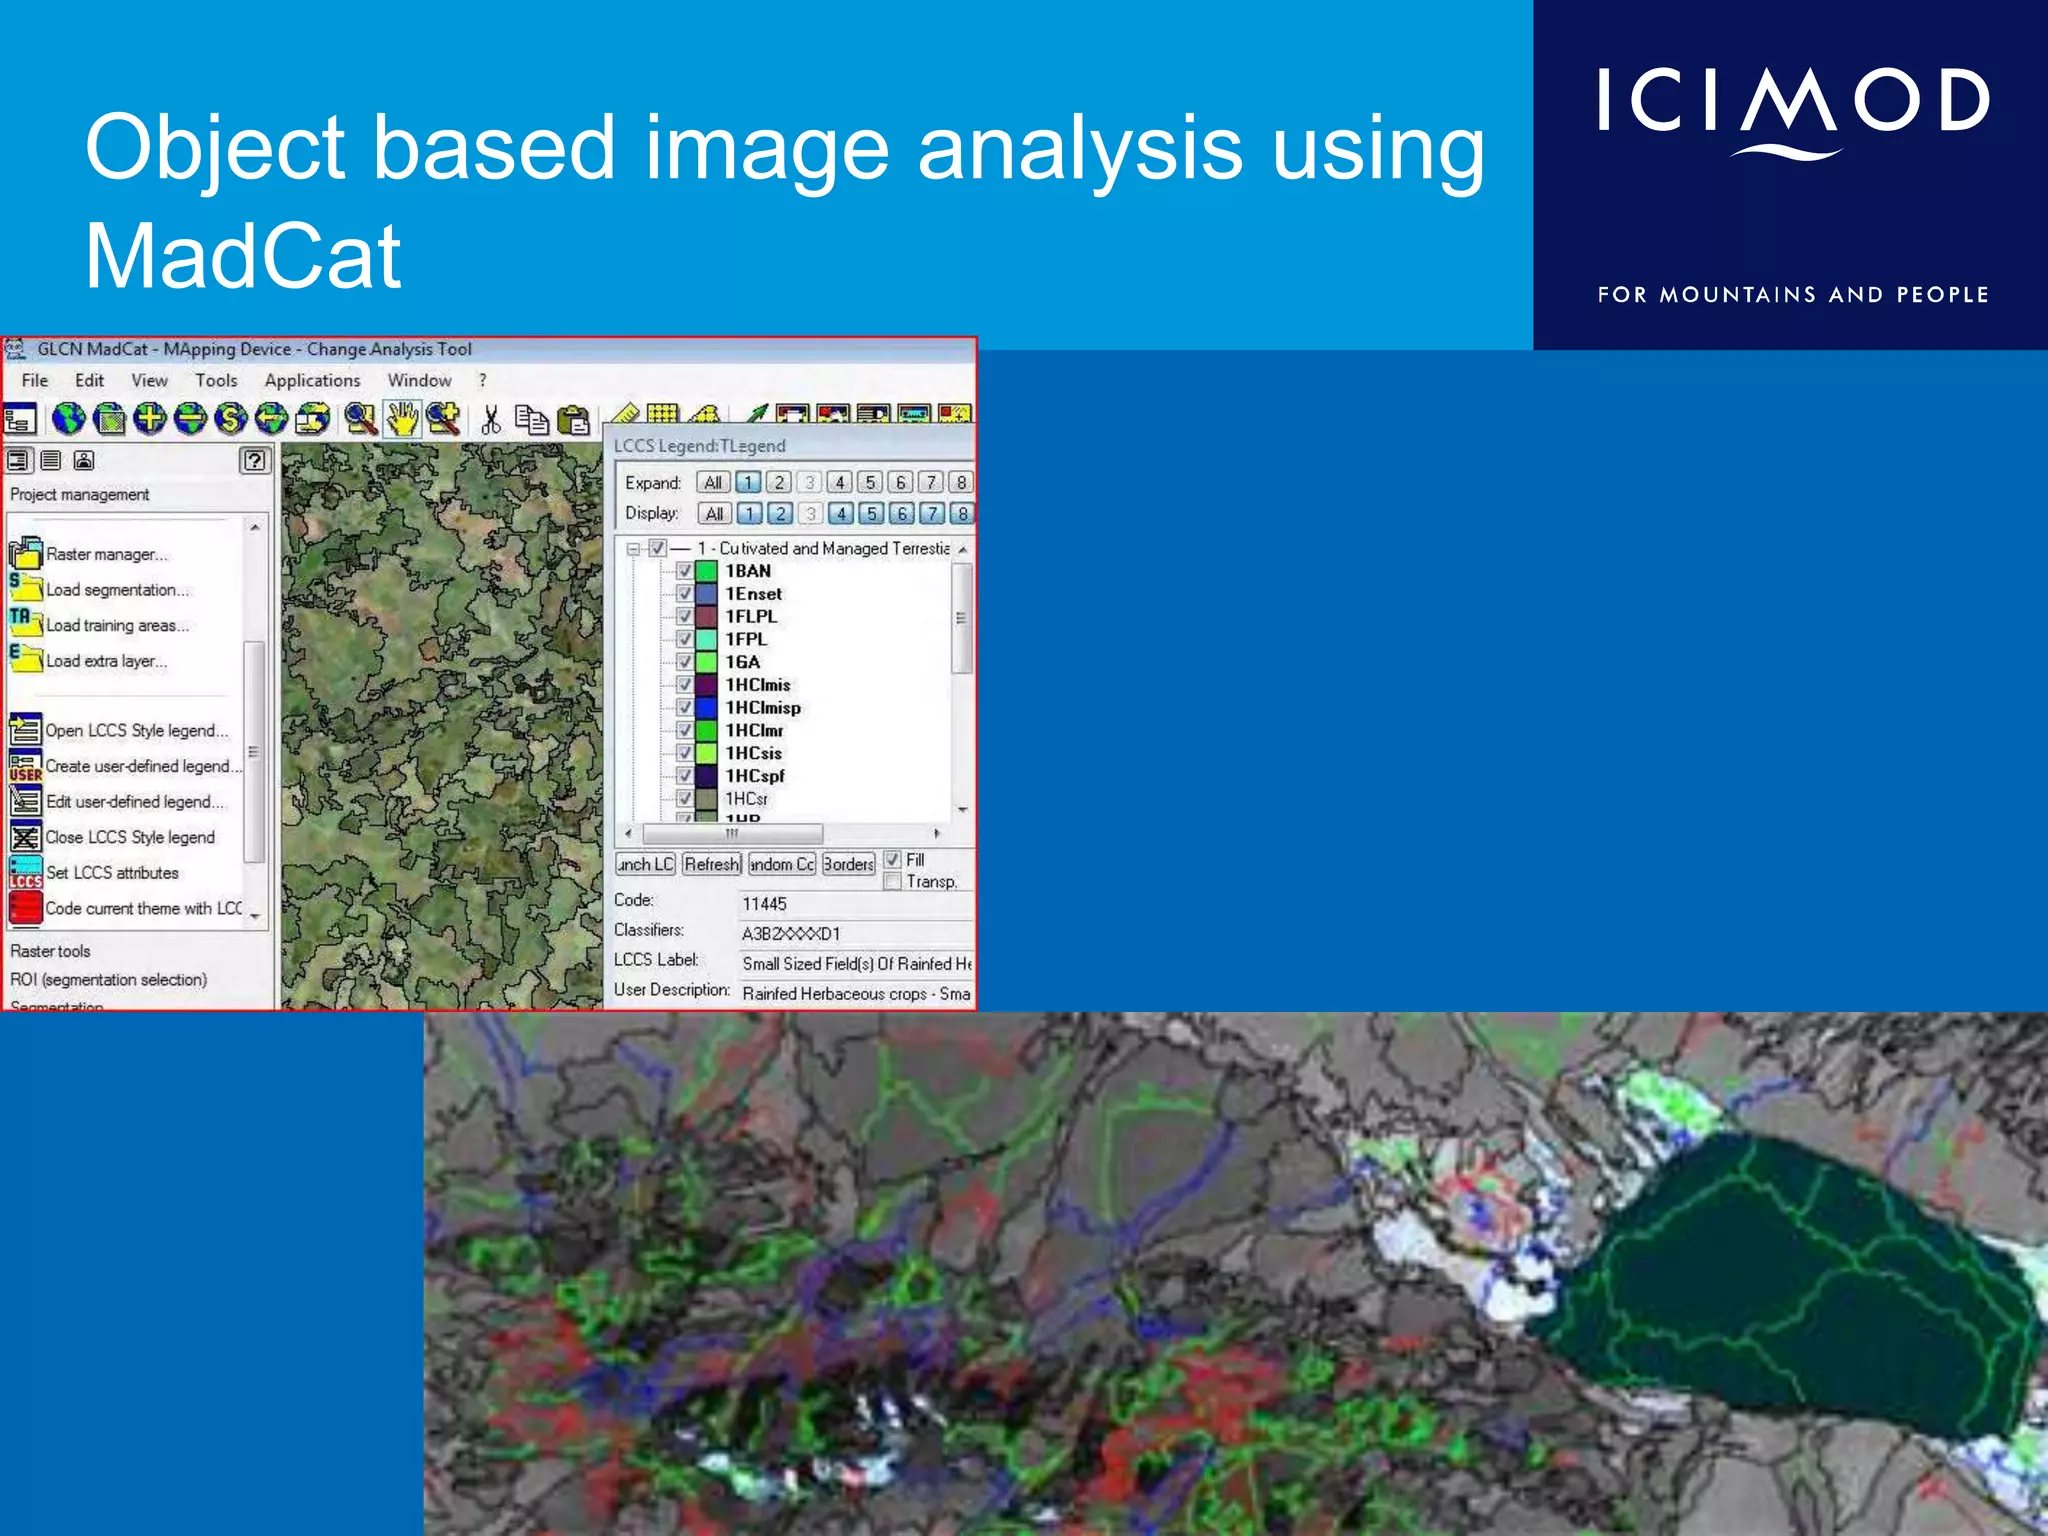Image resolution: width=2048 pixels, height=1536 pixels.
Task: Open the Applications menu
Action: pyautogui.click(x=312, y=380)
